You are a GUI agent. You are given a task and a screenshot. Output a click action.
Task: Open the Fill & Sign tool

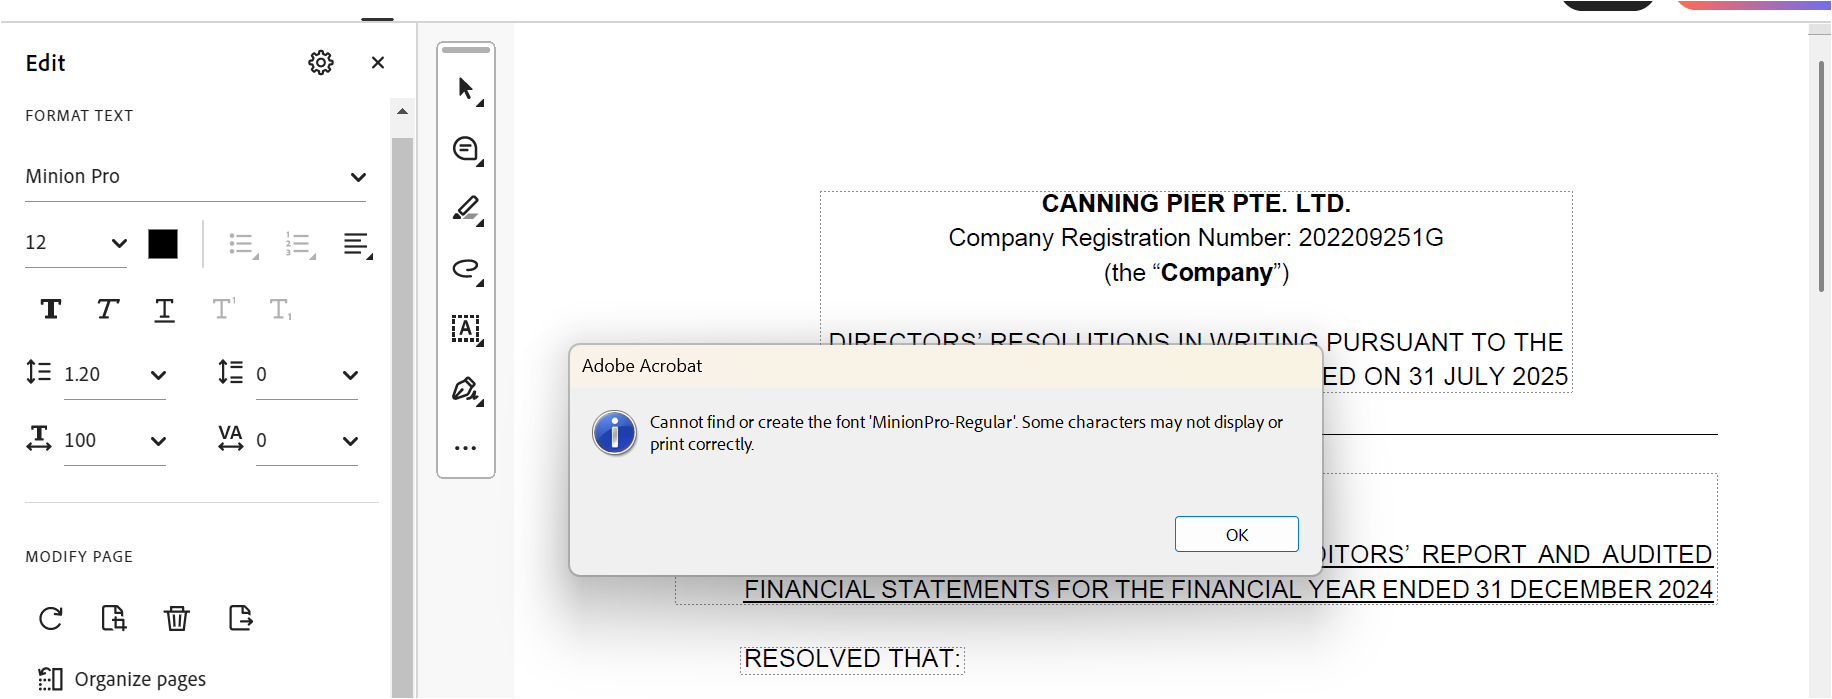[466, 389]
